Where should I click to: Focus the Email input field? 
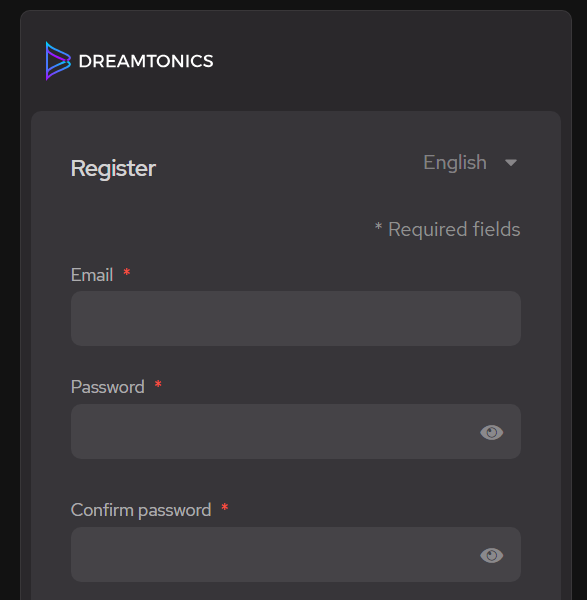coord(296,318)
